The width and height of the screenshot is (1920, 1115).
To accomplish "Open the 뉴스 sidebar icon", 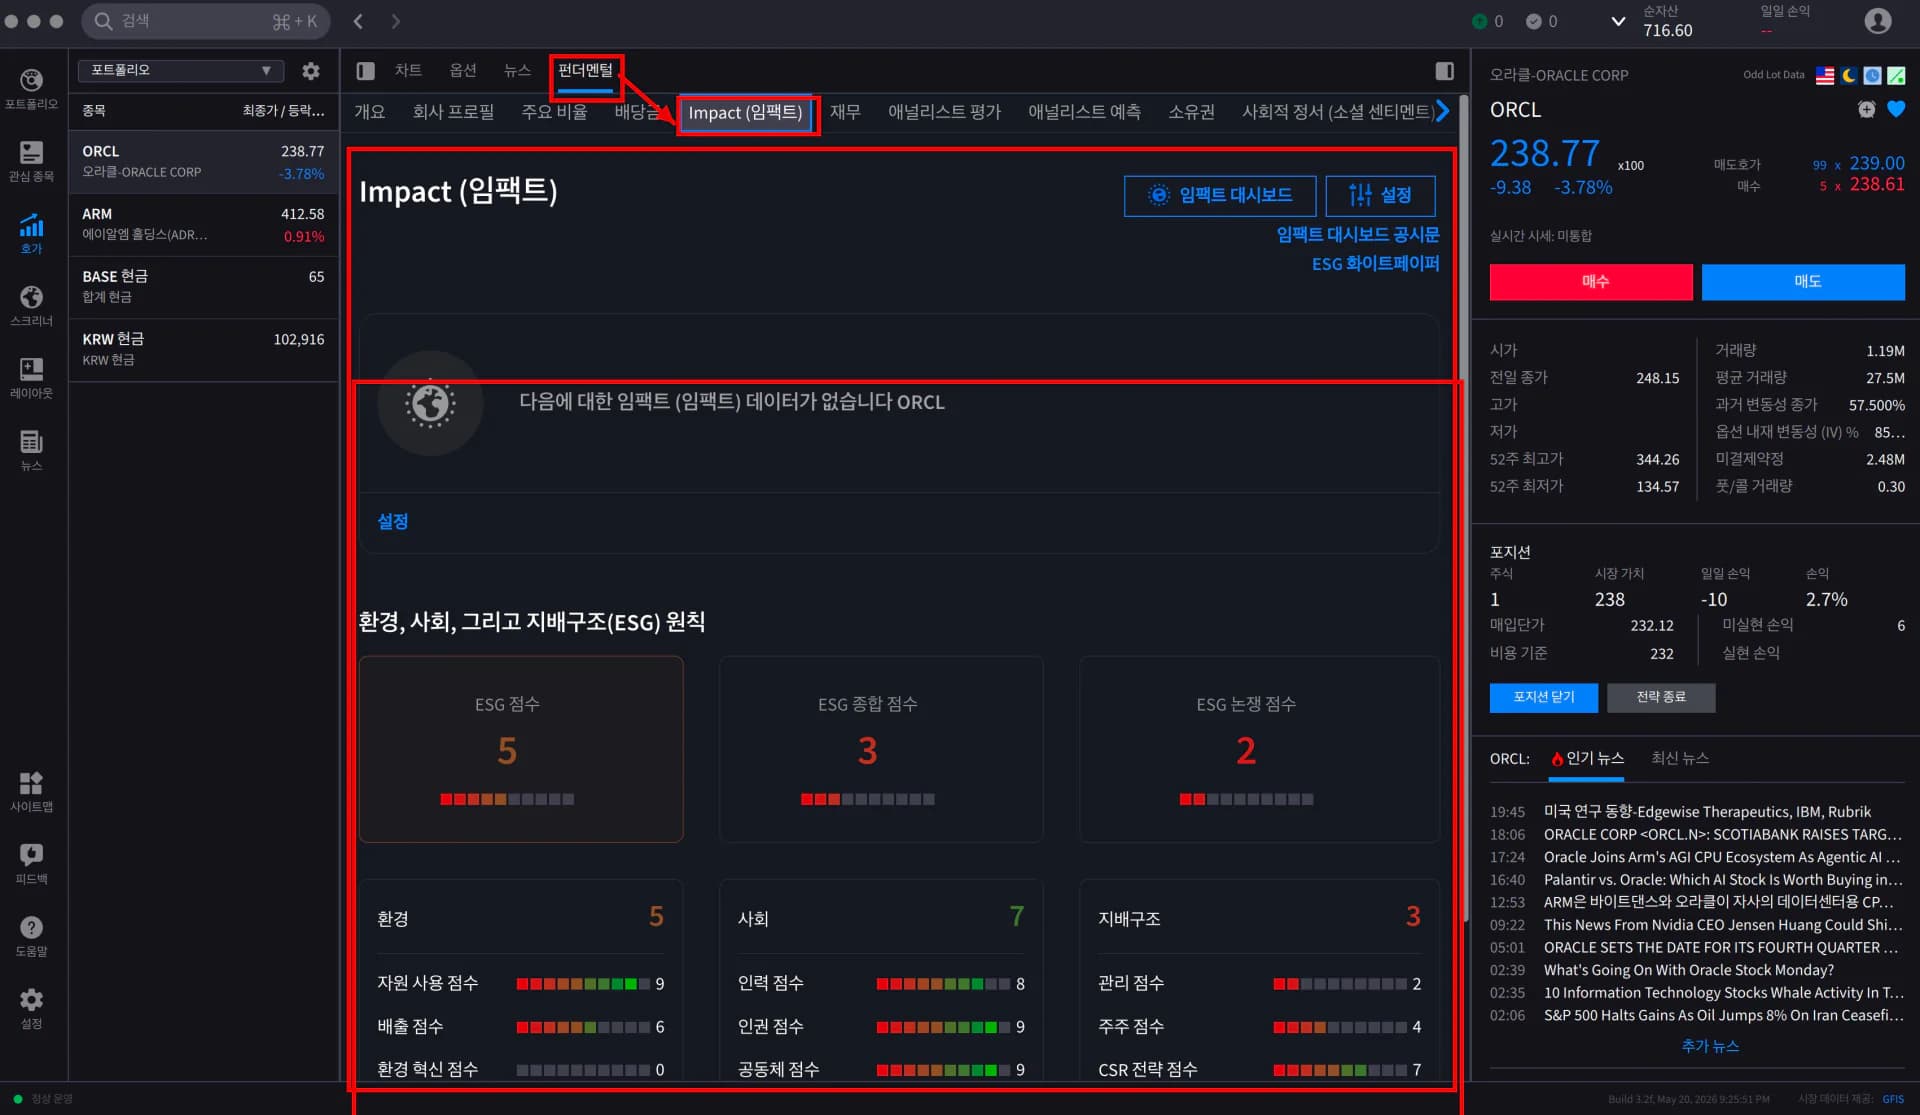I will pos(31,450).
